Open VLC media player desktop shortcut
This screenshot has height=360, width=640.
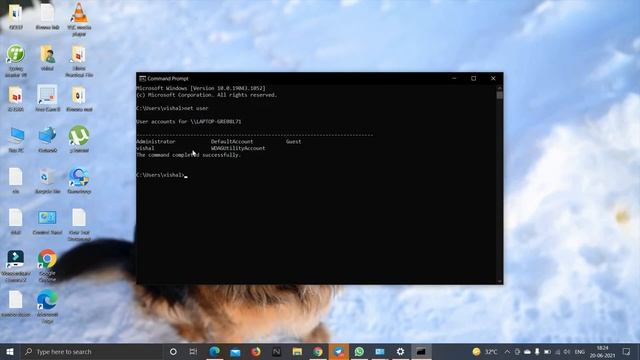79,18
